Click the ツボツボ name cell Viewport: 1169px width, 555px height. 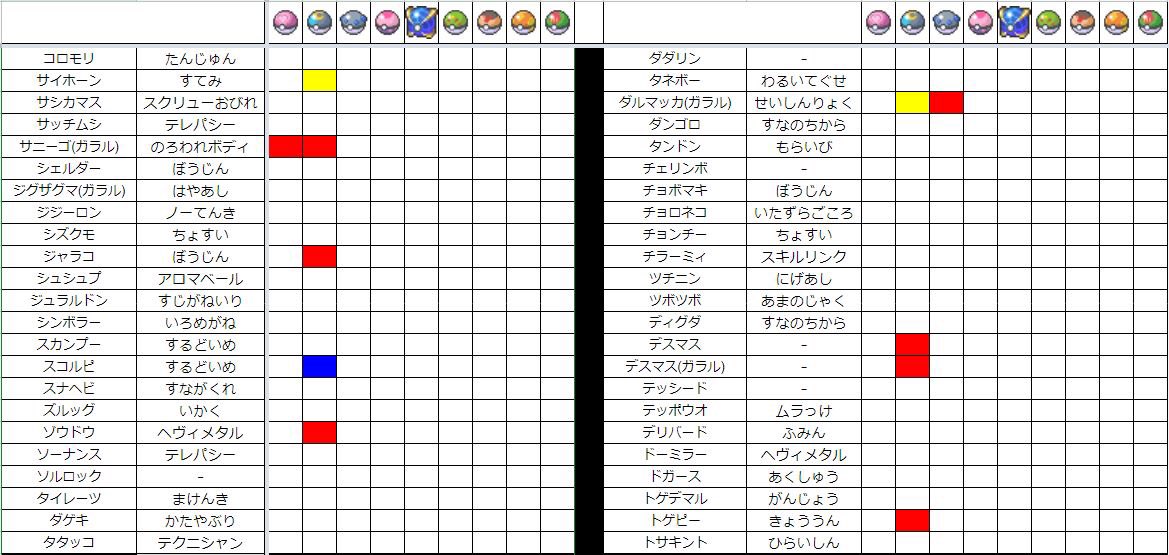[x=675, y=301]
